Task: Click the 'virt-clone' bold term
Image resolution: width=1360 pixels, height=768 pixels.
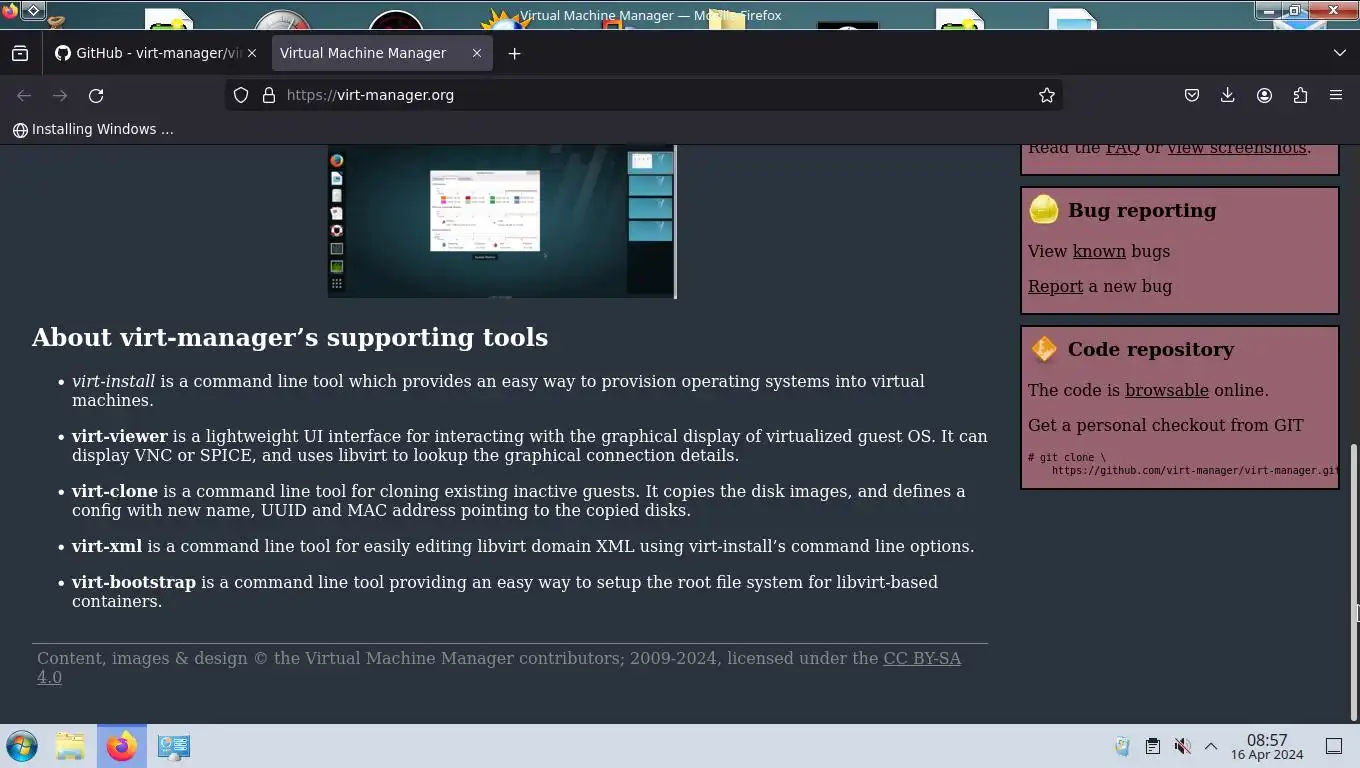Action: (x=115, y=491)
